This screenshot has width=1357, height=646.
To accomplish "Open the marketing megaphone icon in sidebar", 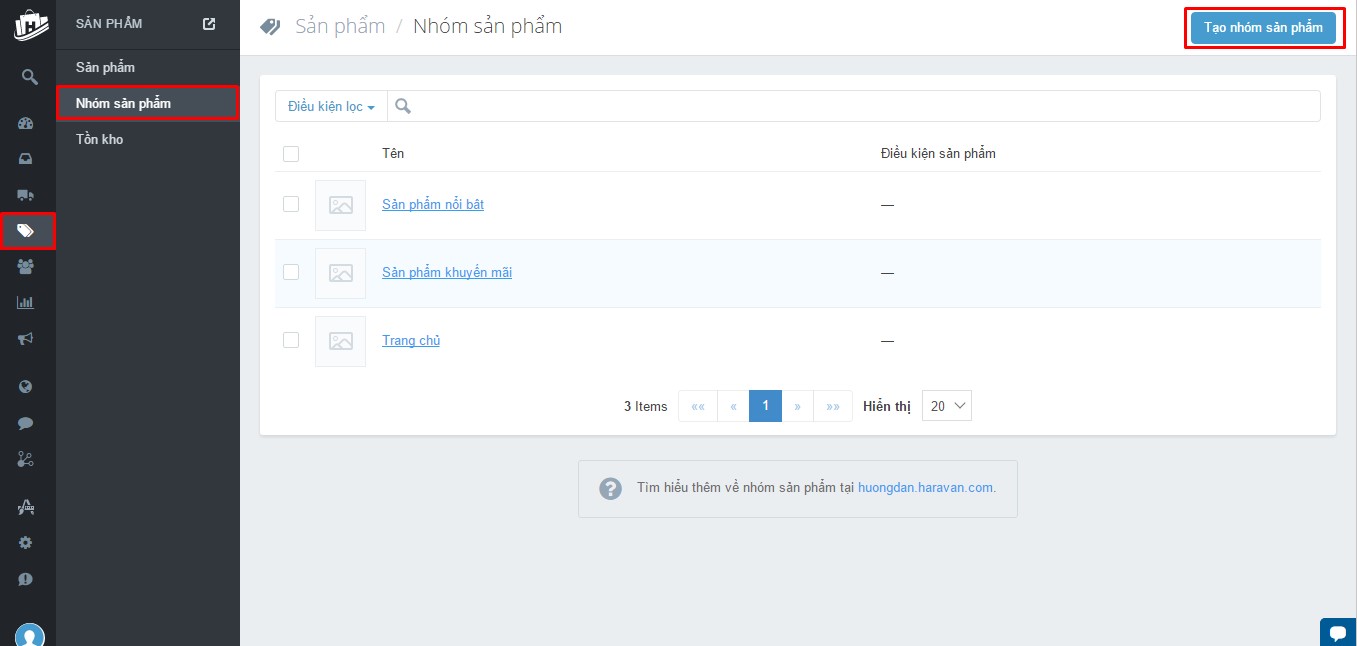I will coord(27,339).
